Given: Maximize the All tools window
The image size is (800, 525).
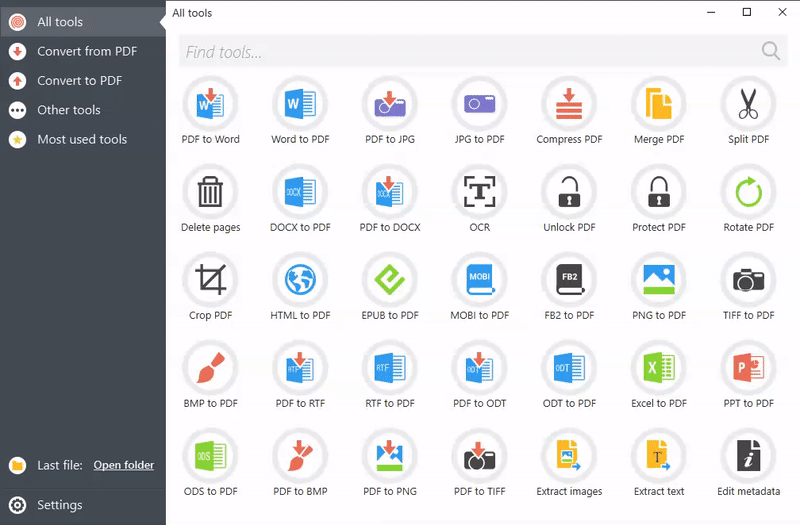Looking at the screenshot, I should (x=746, y=12).
